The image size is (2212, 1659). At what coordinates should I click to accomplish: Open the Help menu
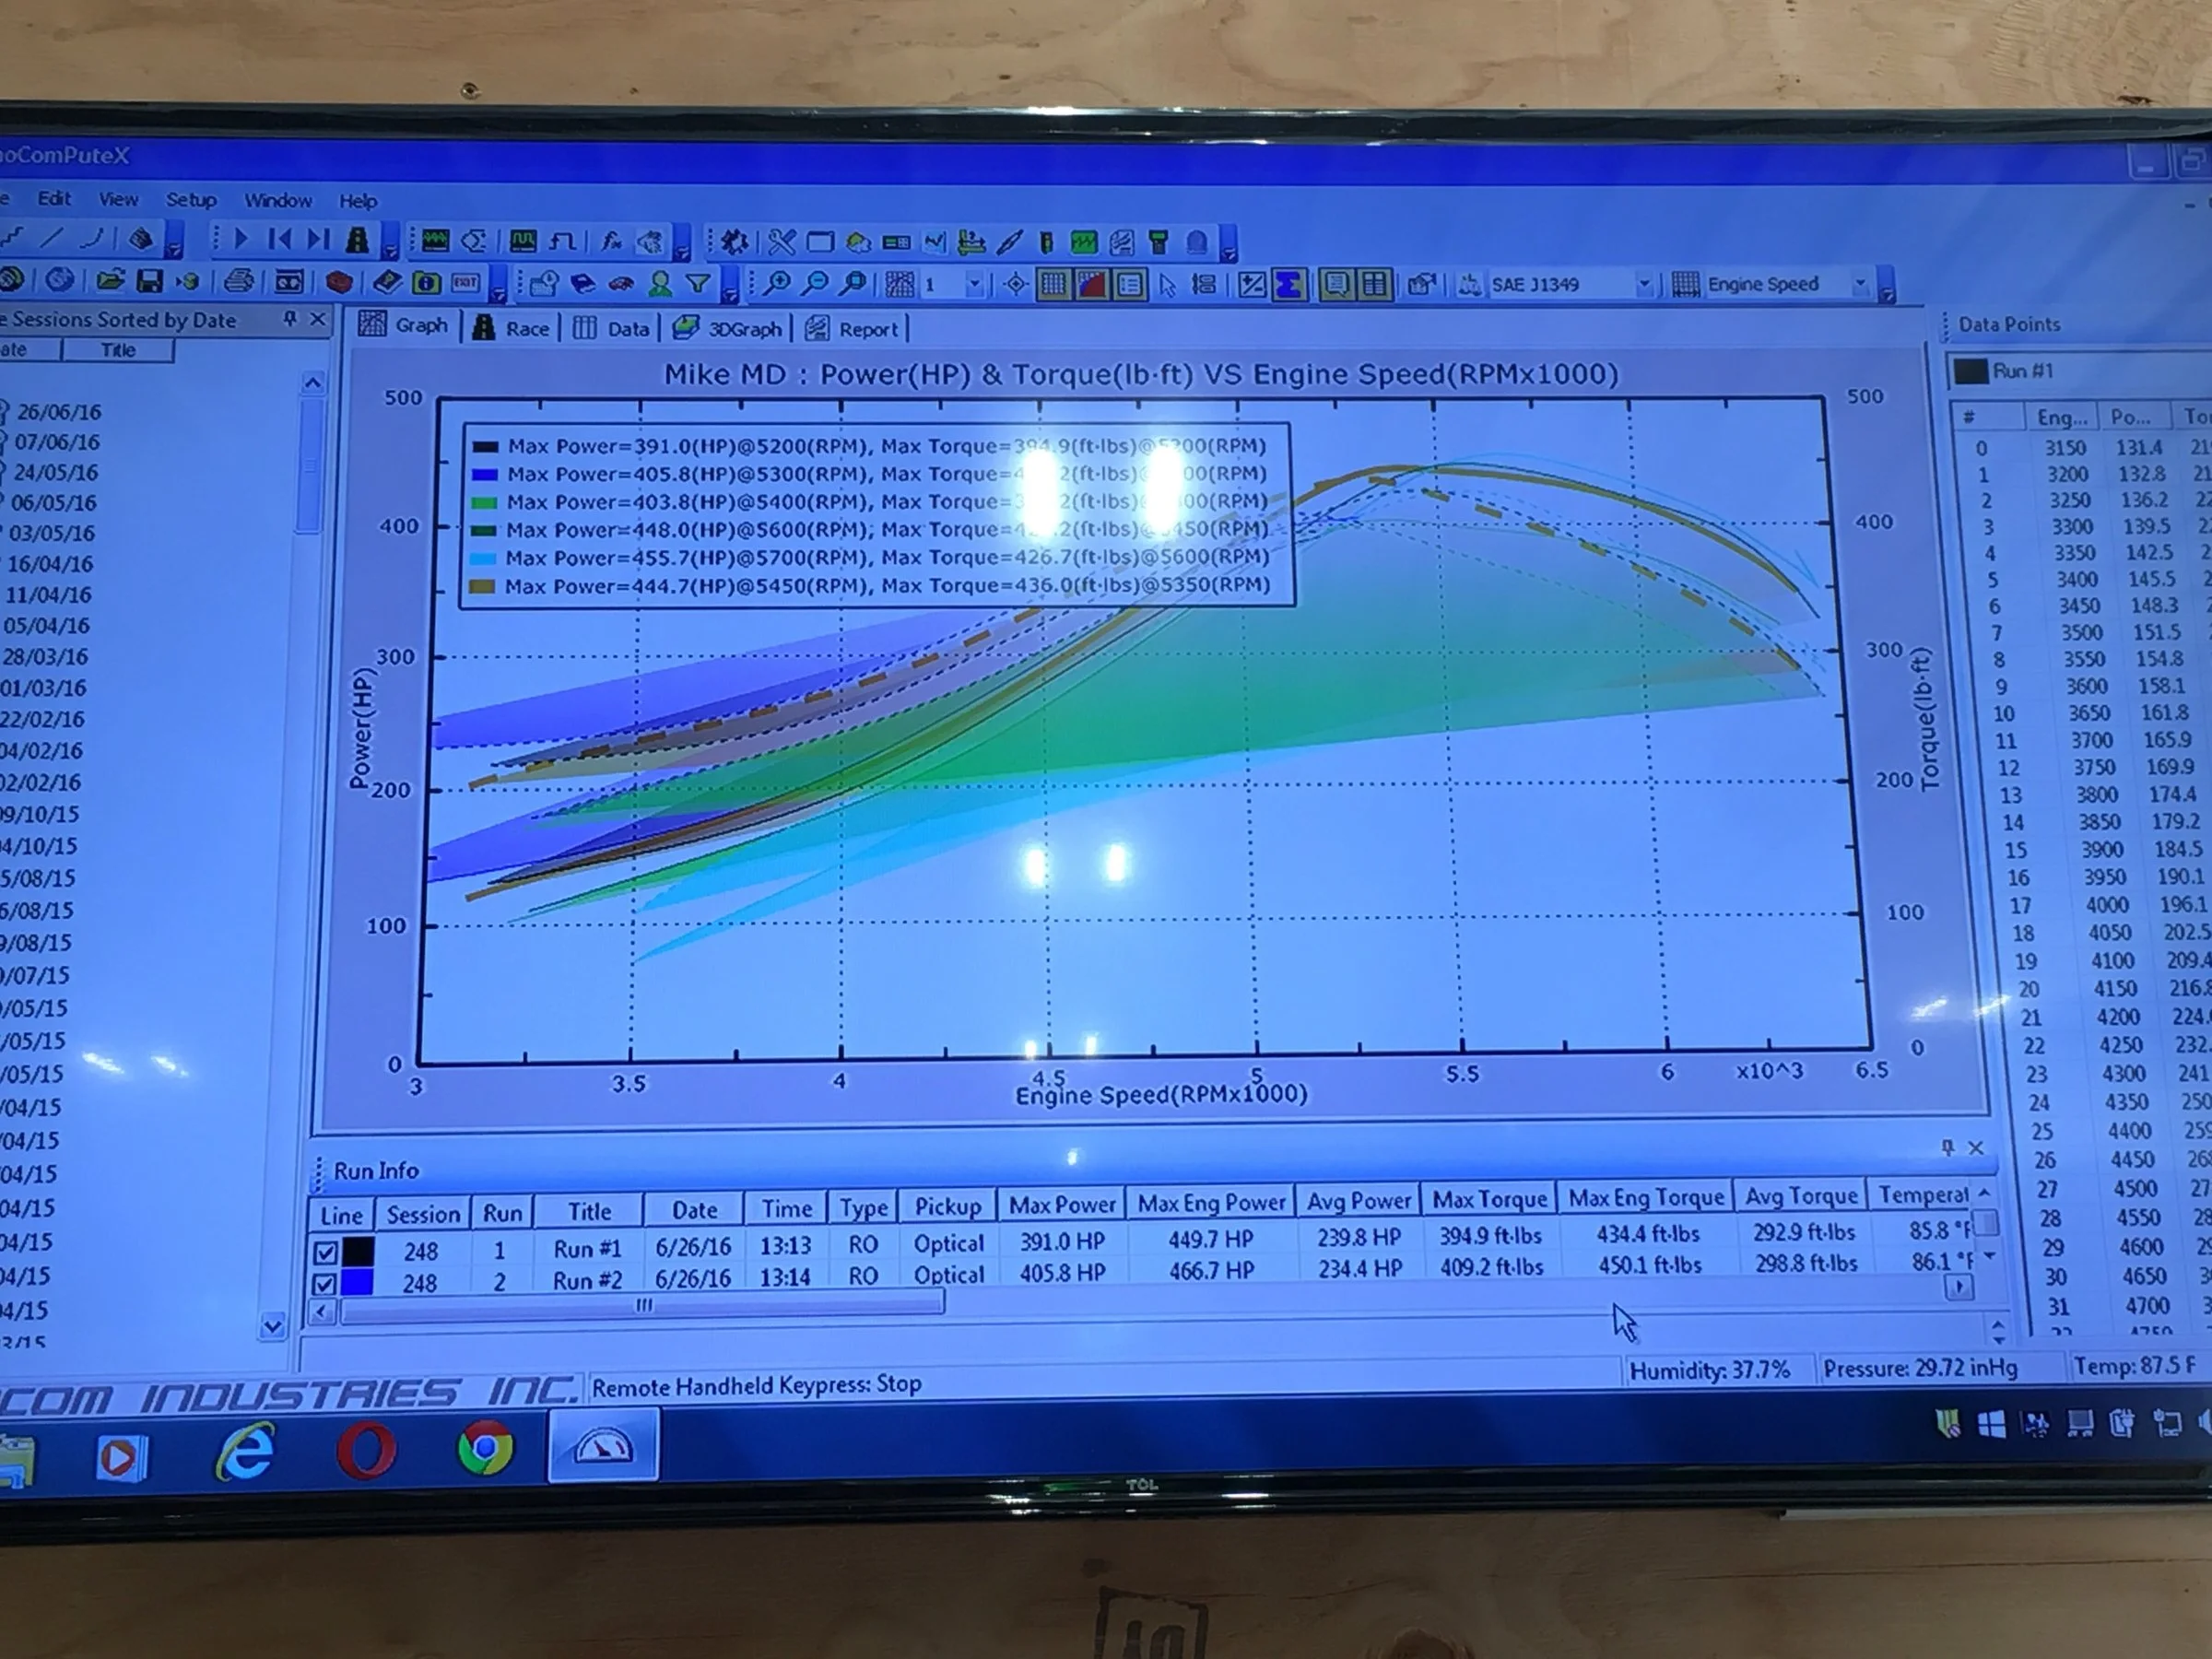click(x=357, y=201)
